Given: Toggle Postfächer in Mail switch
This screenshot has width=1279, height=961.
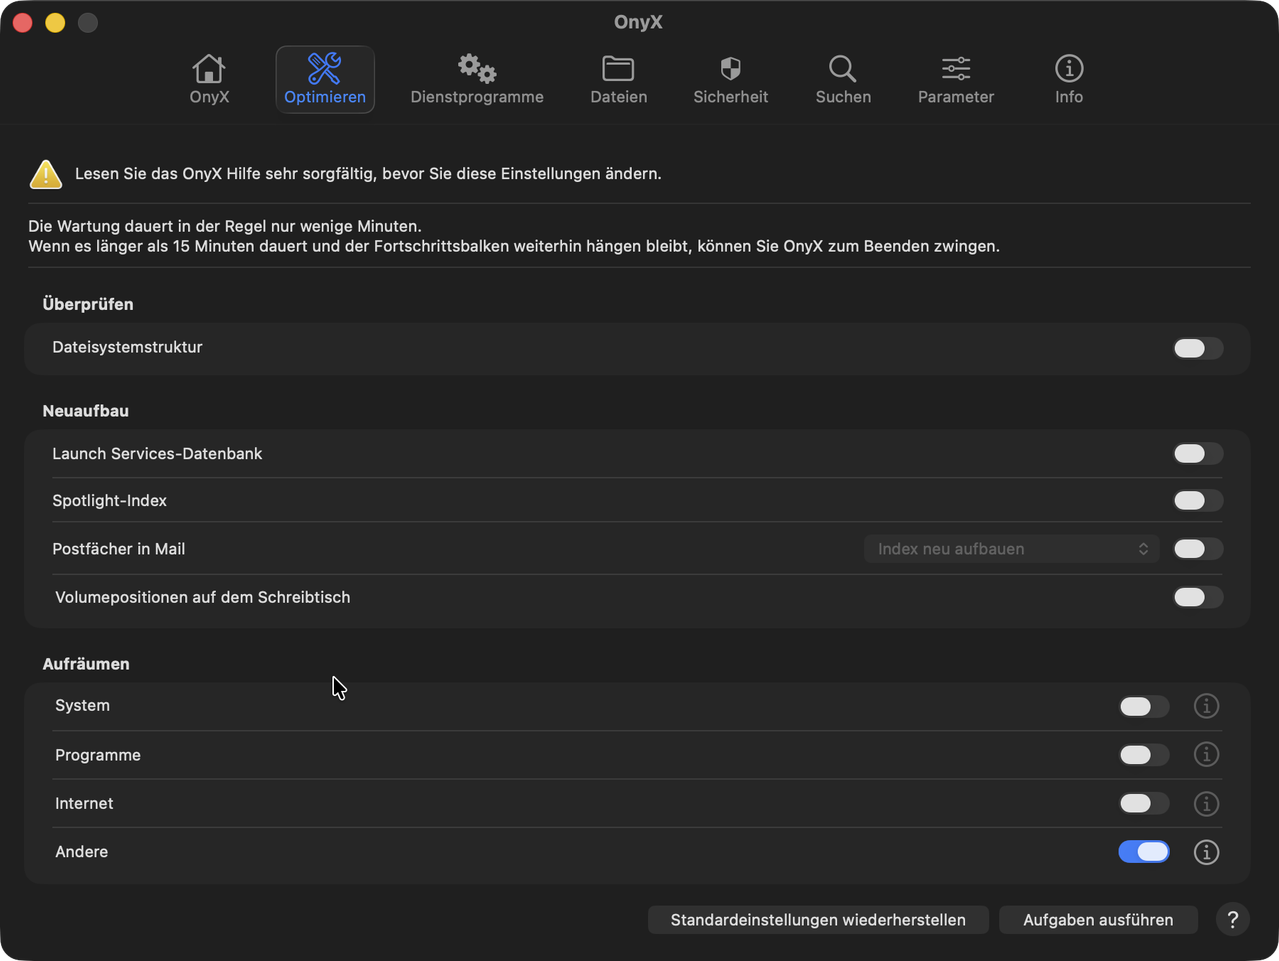Looking at the screenshot, I should pos(1198,549).
